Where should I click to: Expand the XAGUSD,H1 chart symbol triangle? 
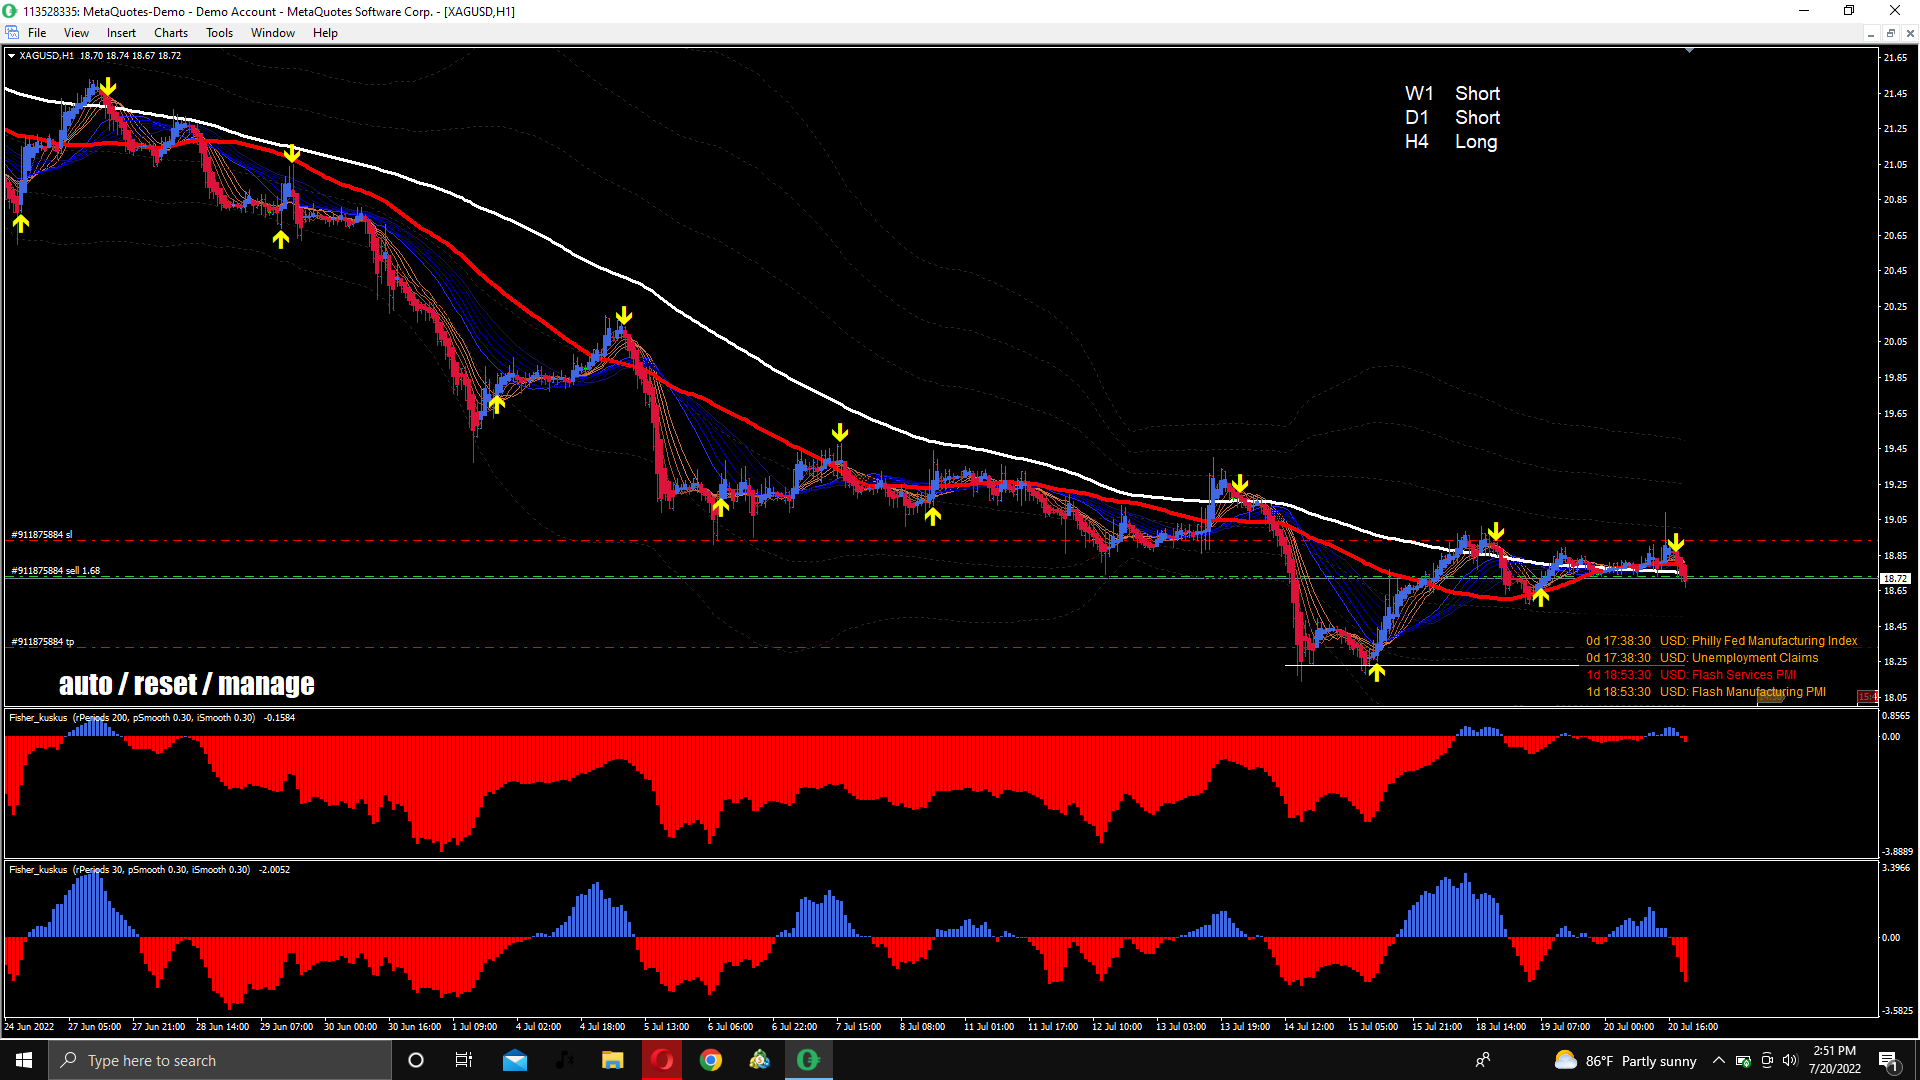[11, 56]
